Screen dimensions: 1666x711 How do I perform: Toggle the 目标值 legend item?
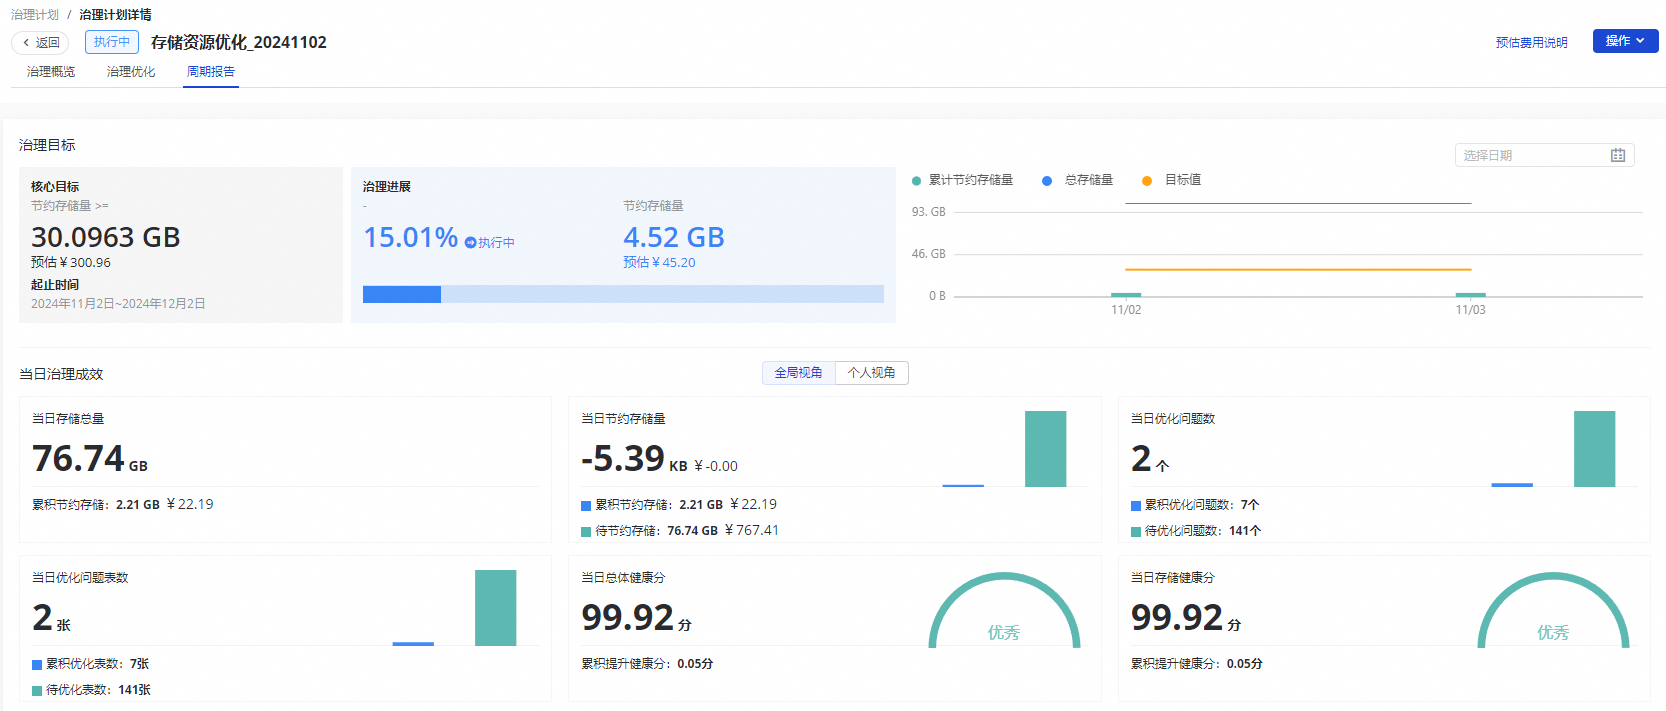pos(1171,180)
